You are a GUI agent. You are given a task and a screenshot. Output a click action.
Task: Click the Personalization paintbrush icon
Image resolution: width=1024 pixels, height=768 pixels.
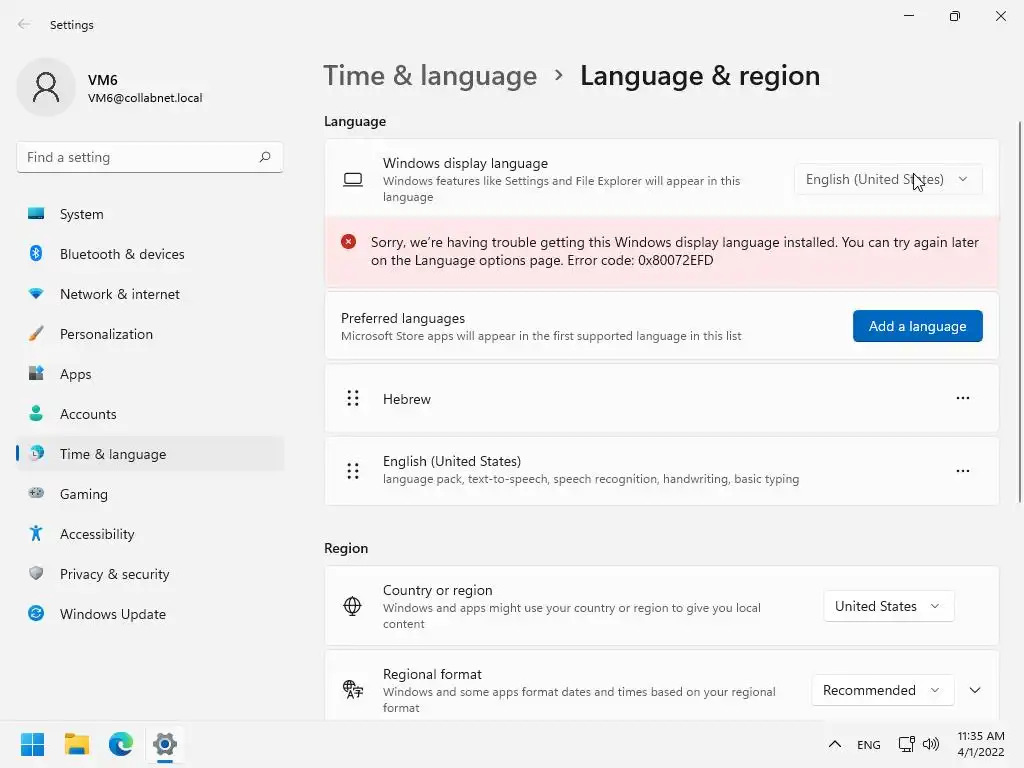pos(36,334)
